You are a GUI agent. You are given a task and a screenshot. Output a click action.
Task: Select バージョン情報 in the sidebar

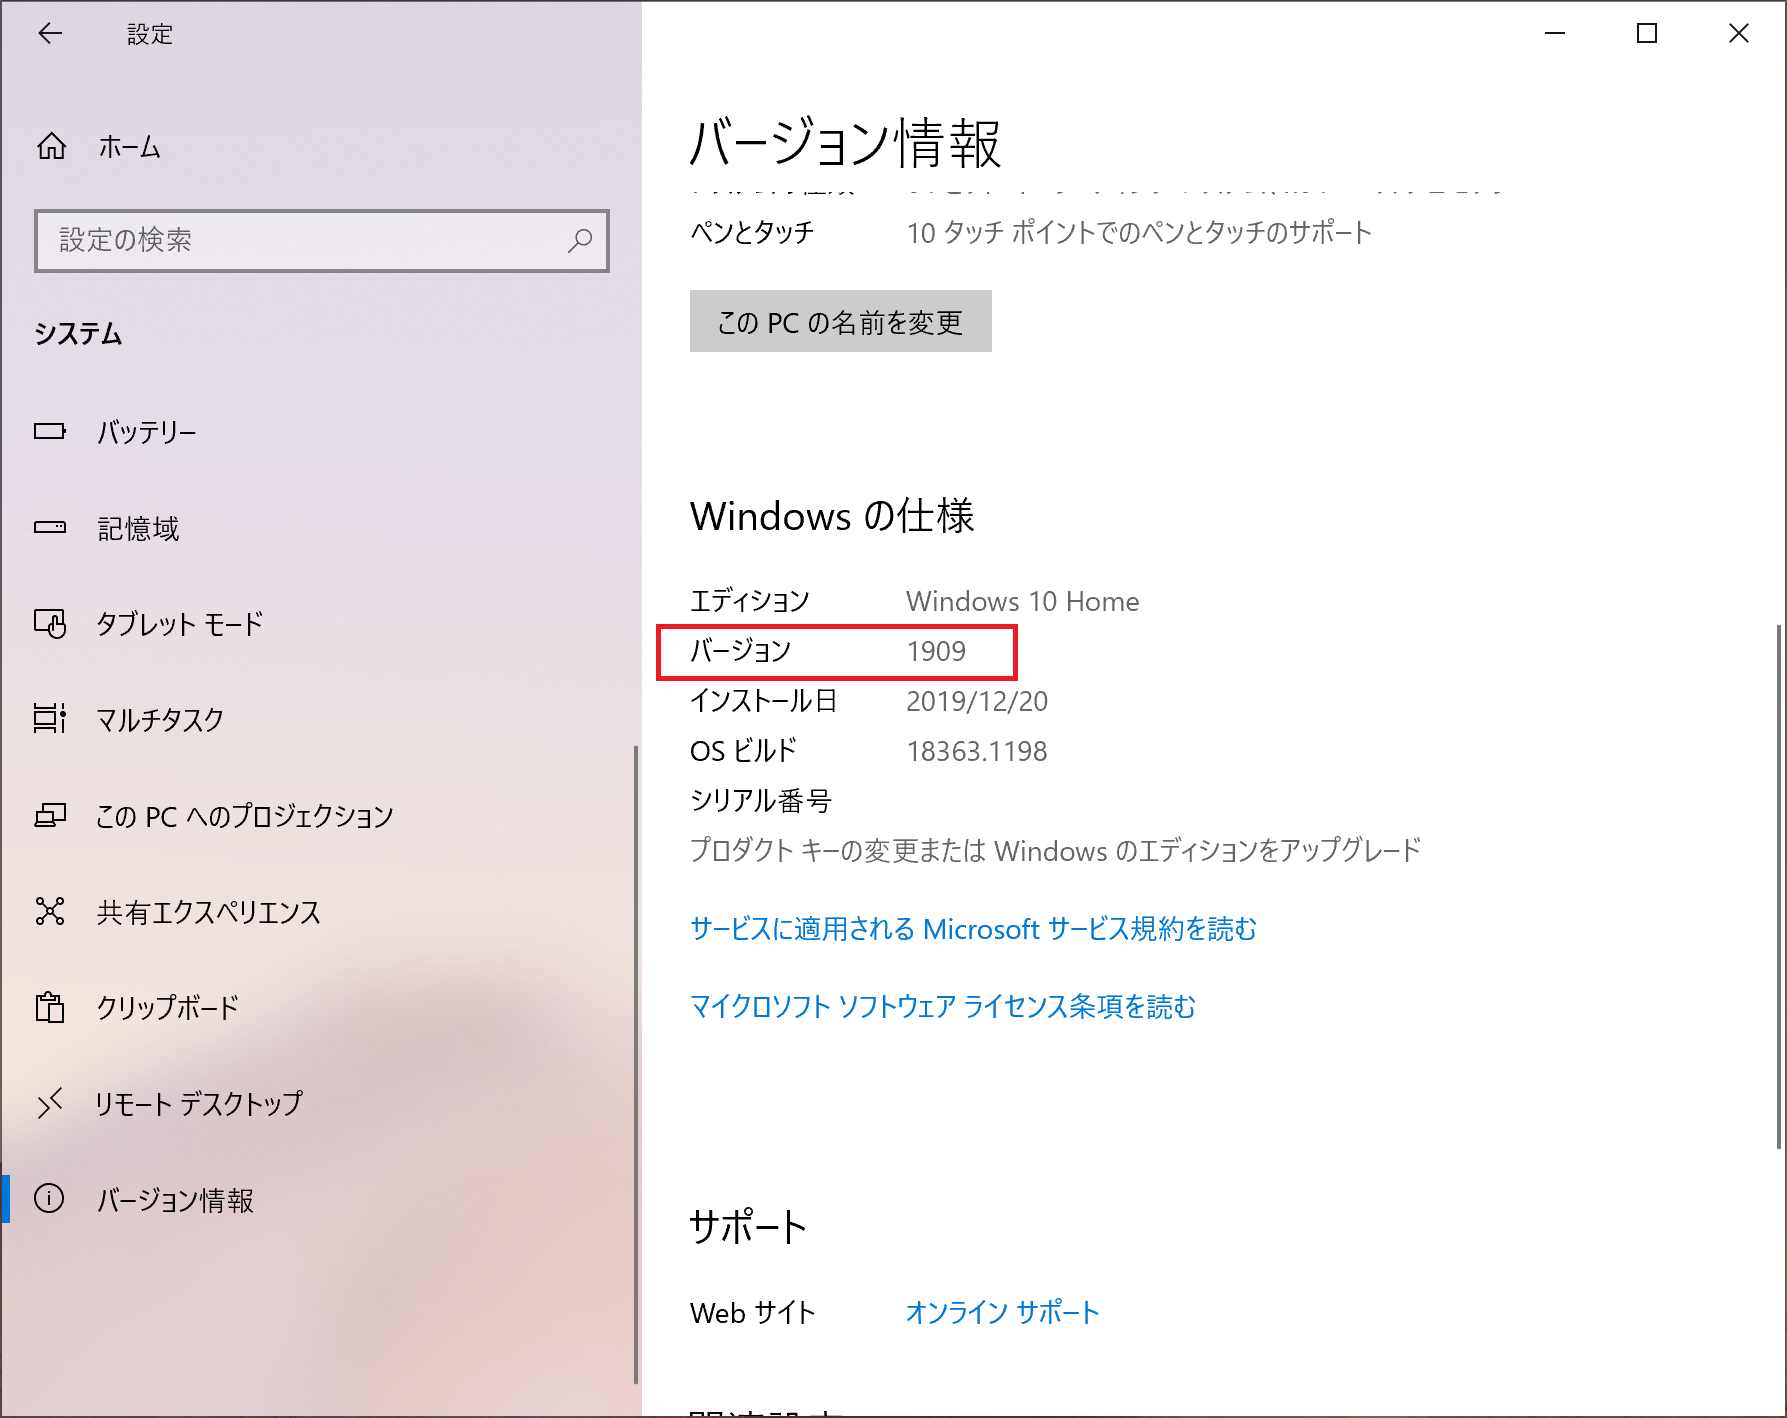click(x=176, y=1200)
